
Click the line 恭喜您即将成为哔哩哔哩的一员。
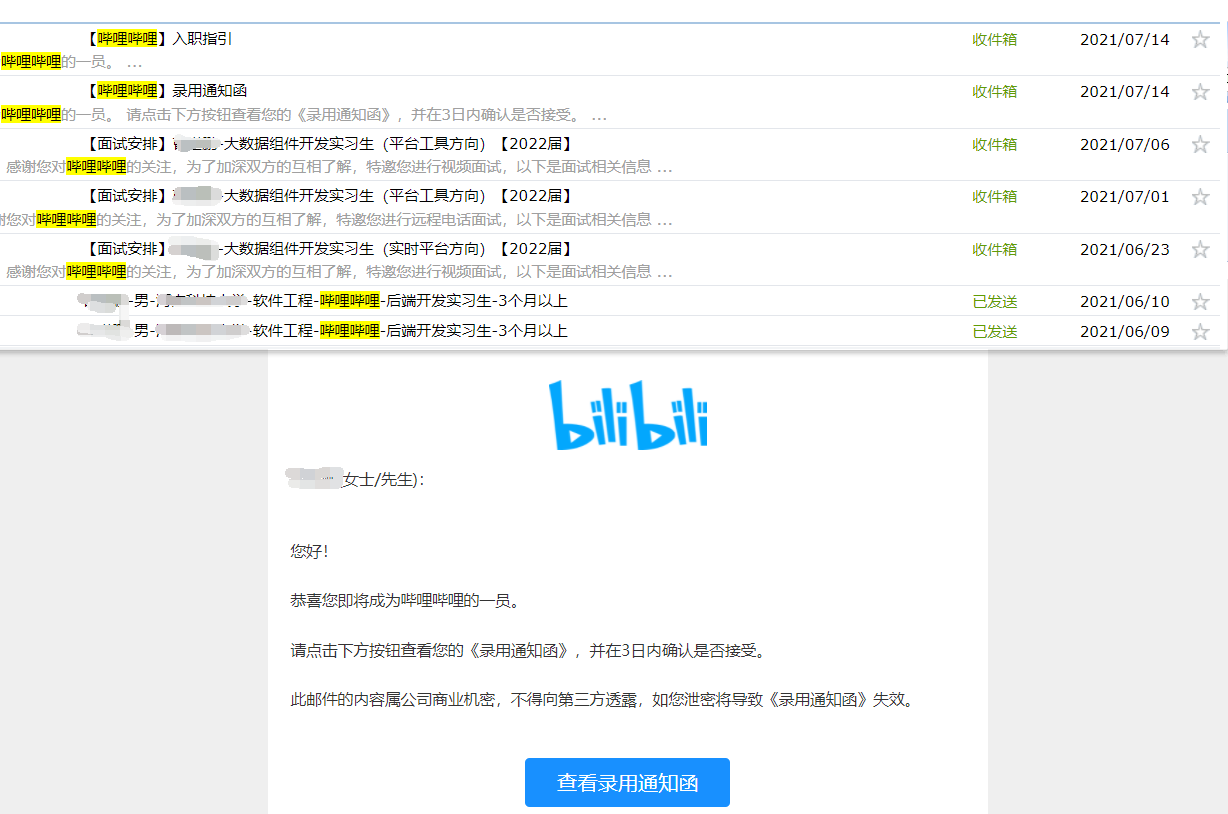(x=405, y=601)
